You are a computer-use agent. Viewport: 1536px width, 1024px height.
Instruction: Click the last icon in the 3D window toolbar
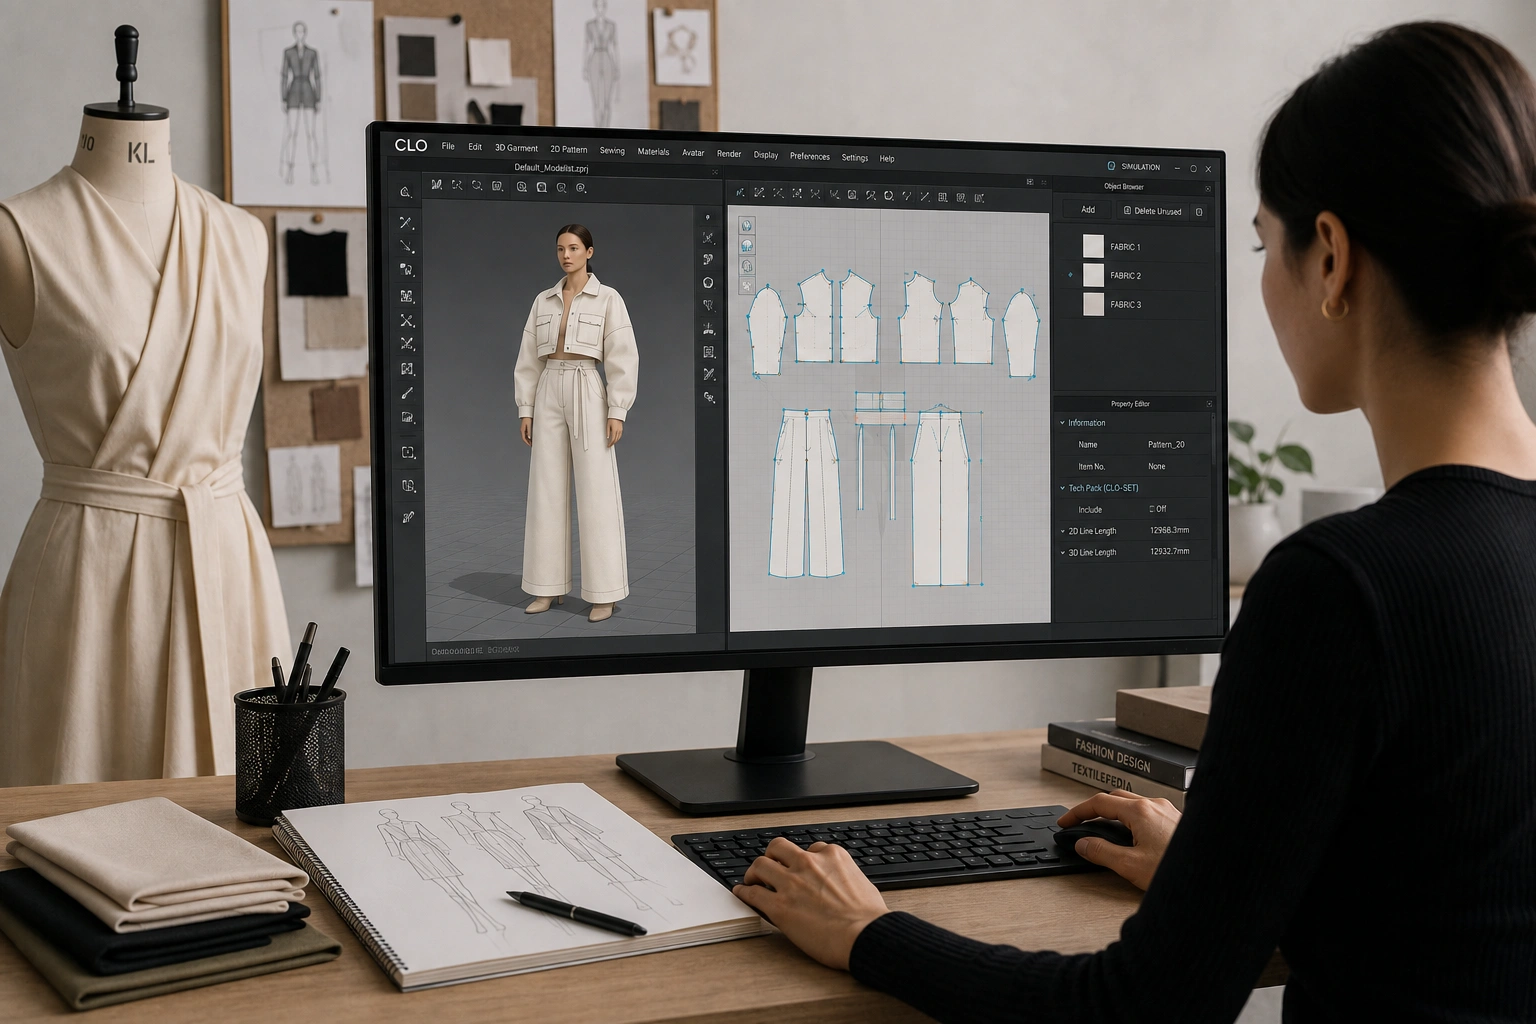tap(581, 188)
